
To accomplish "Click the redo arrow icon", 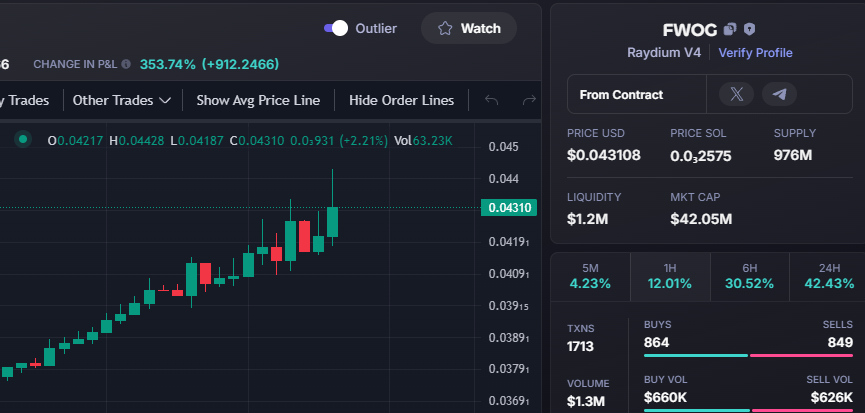I will click(x=529, y=100).
